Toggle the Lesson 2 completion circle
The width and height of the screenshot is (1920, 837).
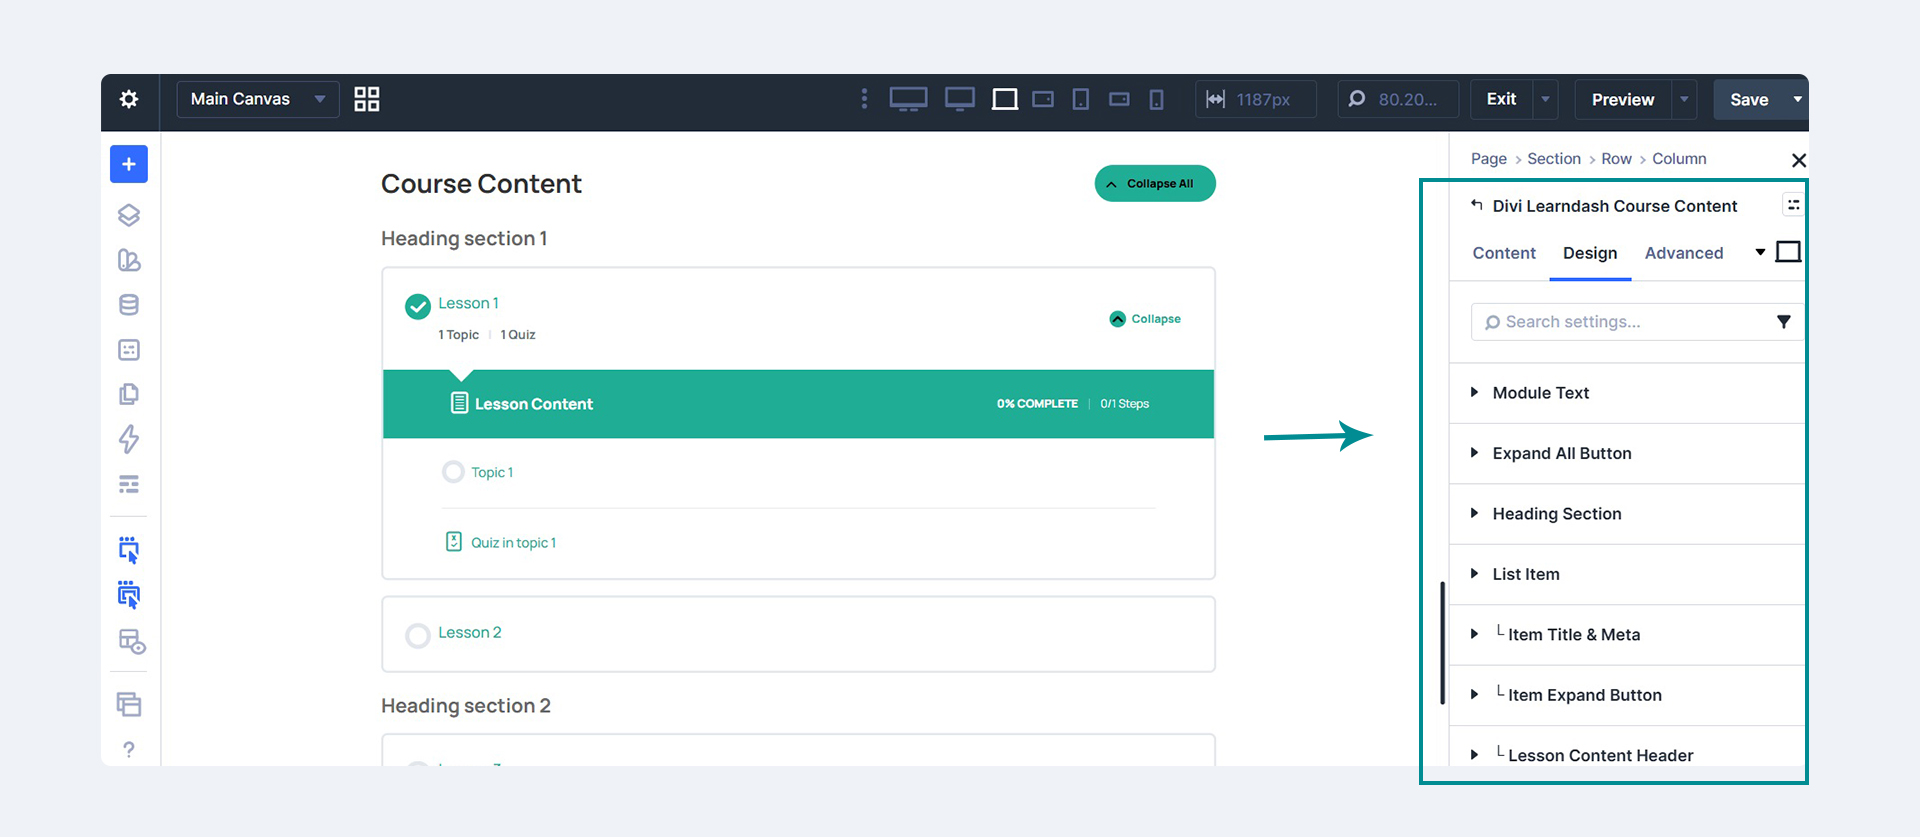pyautogui.click(x=418, y=635)
